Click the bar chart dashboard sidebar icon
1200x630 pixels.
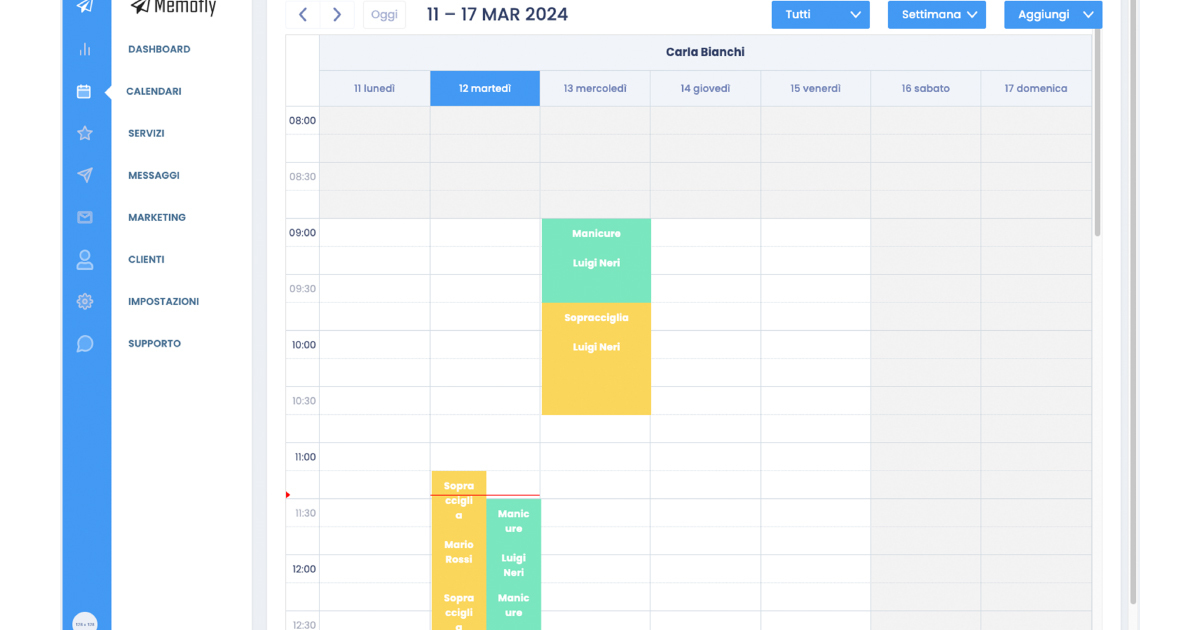(85, 49)
